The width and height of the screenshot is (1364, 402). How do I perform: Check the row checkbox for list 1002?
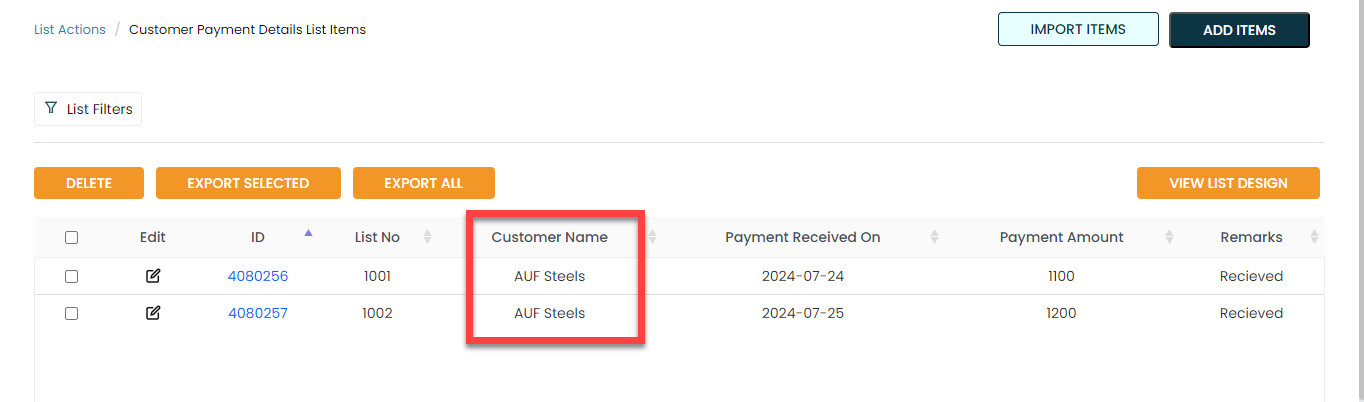click(x=71, y=313)
